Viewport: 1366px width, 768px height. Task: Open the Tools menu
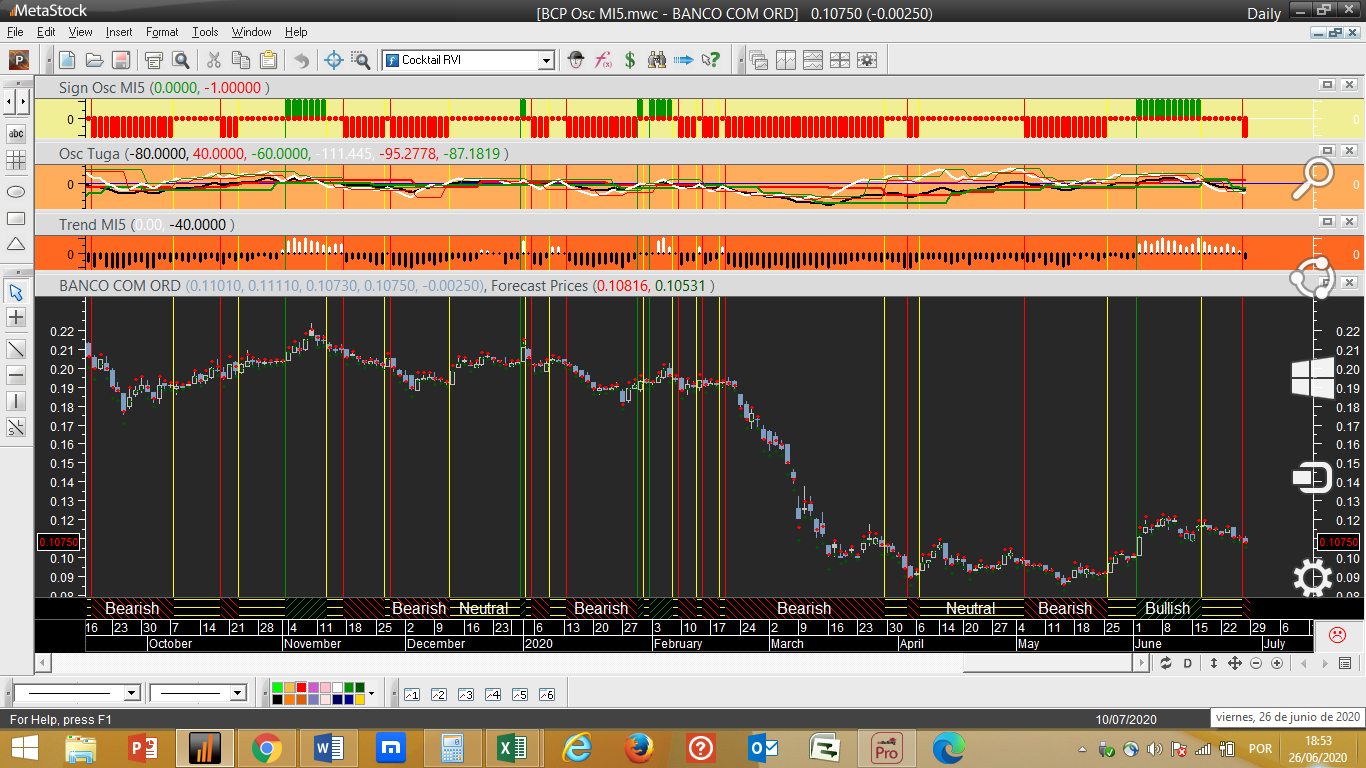(205, 32)
